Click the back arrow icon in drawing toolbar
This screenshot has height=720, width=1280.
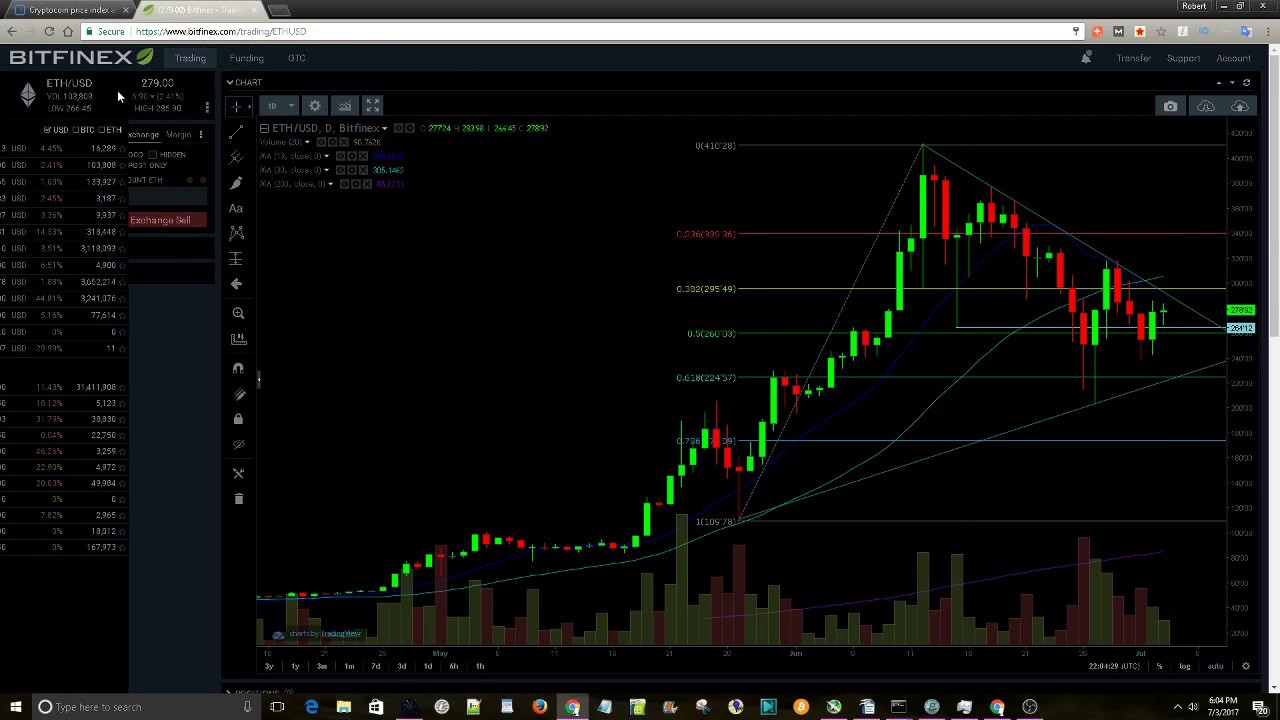tap(236, 284)
